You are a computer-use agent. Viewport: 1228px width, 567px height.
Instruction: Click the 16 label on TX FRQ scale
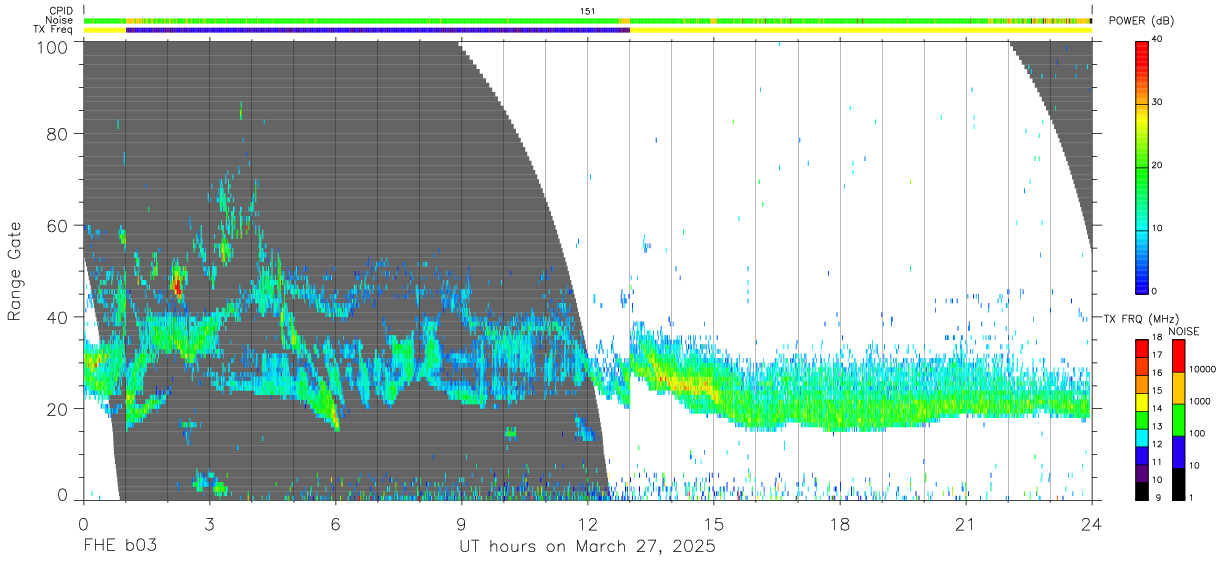[x=1158, y=372]
